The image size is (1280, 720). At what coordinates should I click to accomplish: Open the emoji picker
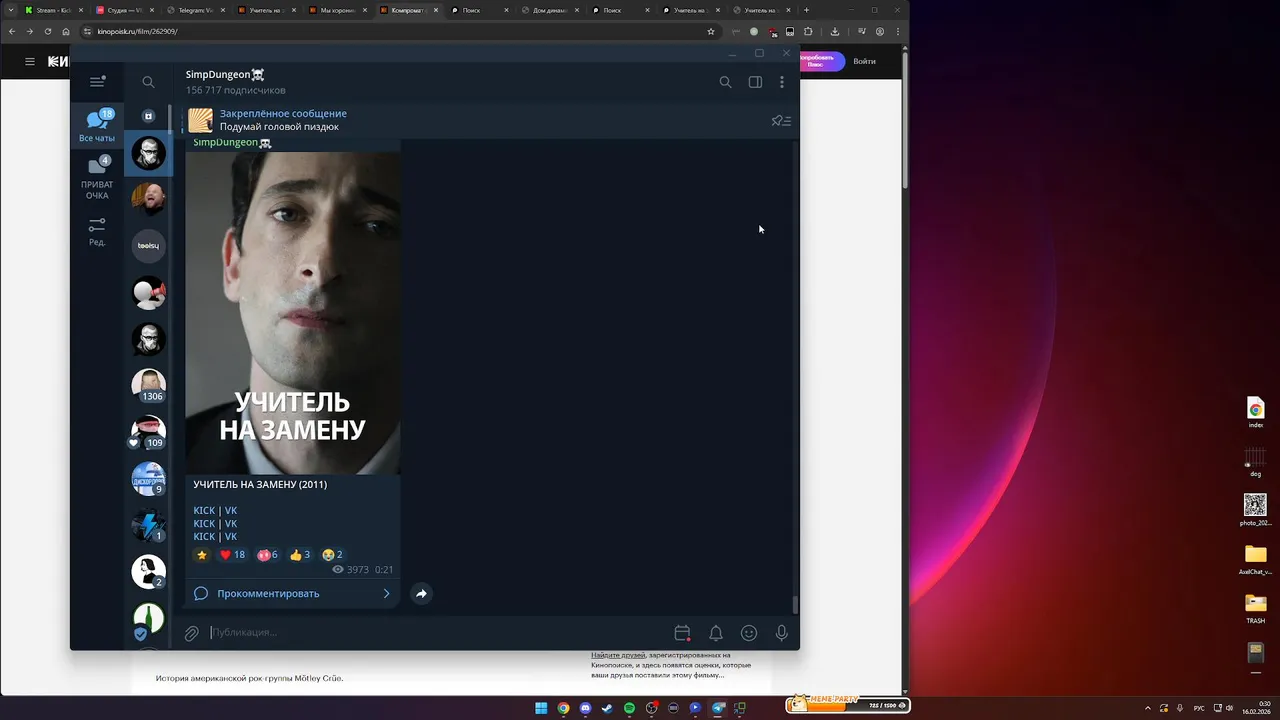click(749, 633)
